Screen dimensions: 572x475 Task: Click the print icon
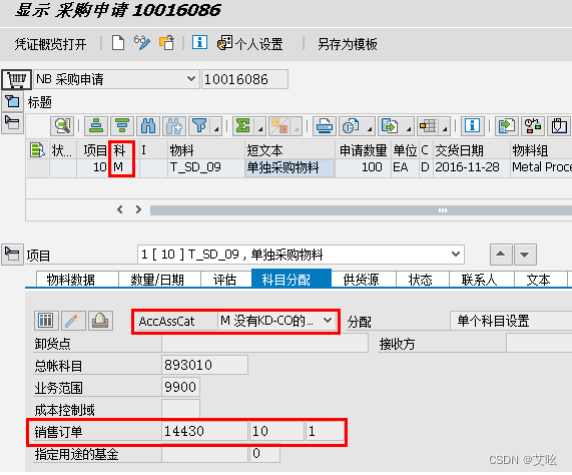coord(324,126)
